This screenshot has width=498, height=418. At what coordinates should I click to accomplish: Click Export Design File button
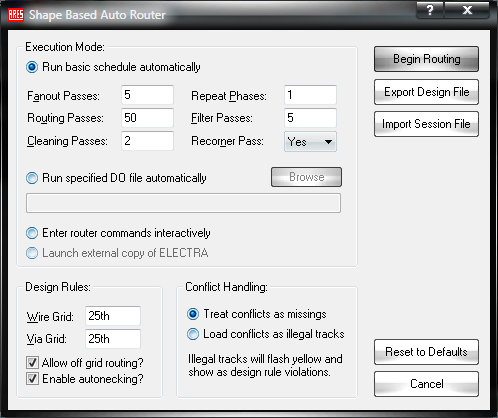point(426,92)
